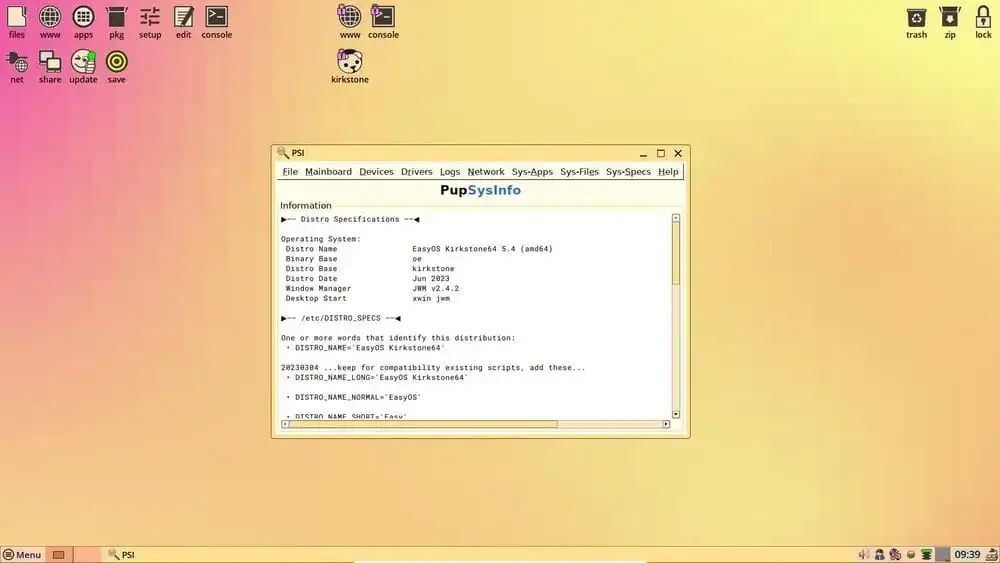Click the DISTRO_NAME_NORMAL='EasyOS' line
Screen dimensions: 1000x563
click(x=353, y=397)
